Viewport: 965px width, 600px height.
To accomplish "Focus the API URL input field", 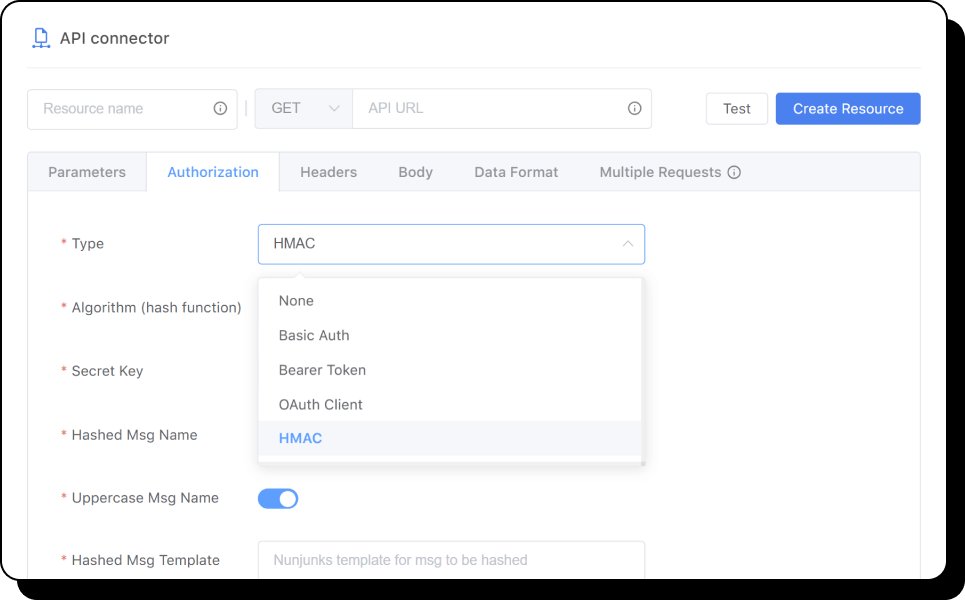I will [x=502, y=108].
